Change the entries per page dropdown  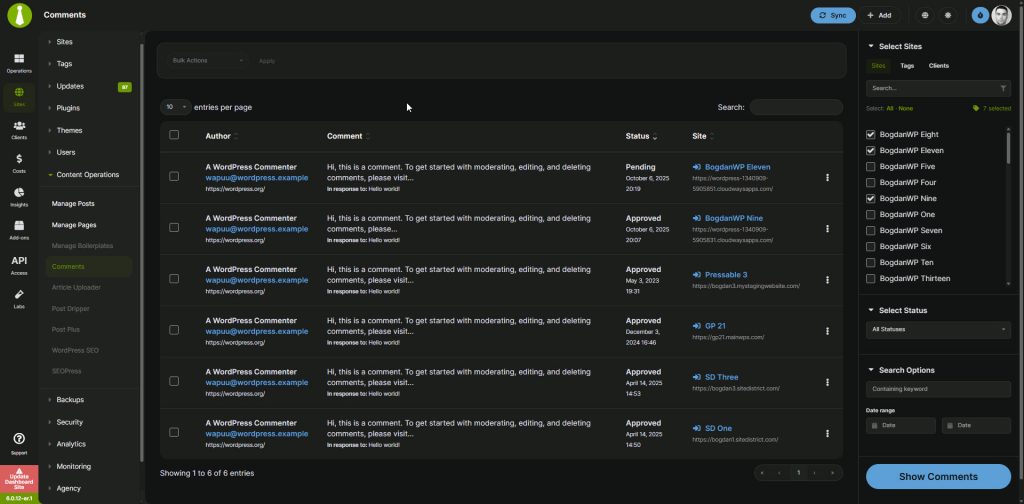tap(176, 107)
